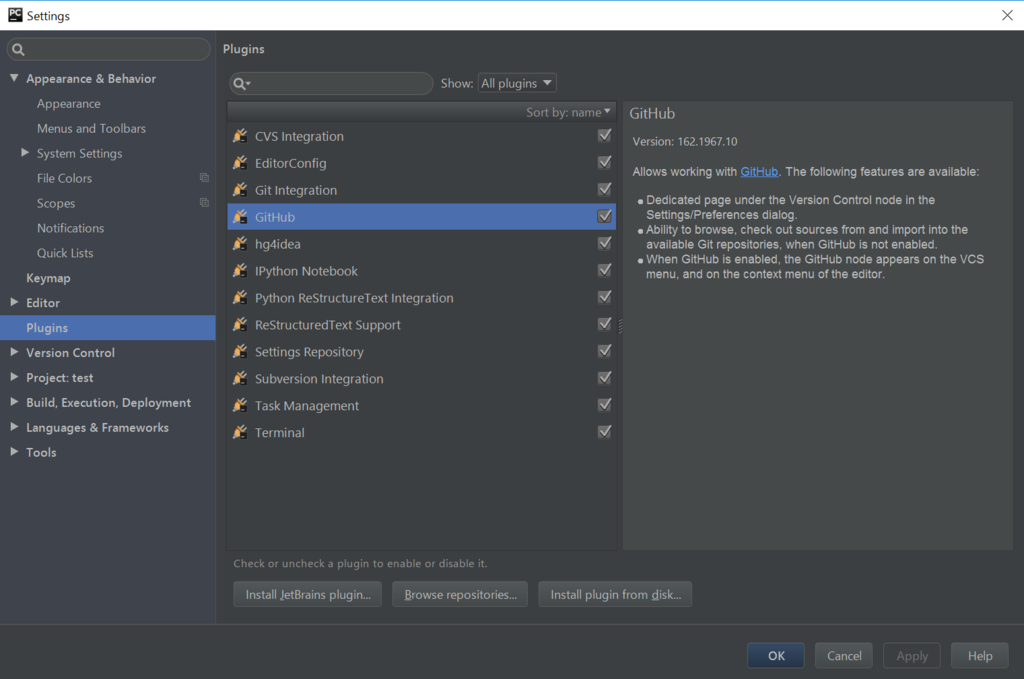This screenshot has width=1024, height=679.
Task: Click the Task Management plugin icon
Action: (240, 405)
